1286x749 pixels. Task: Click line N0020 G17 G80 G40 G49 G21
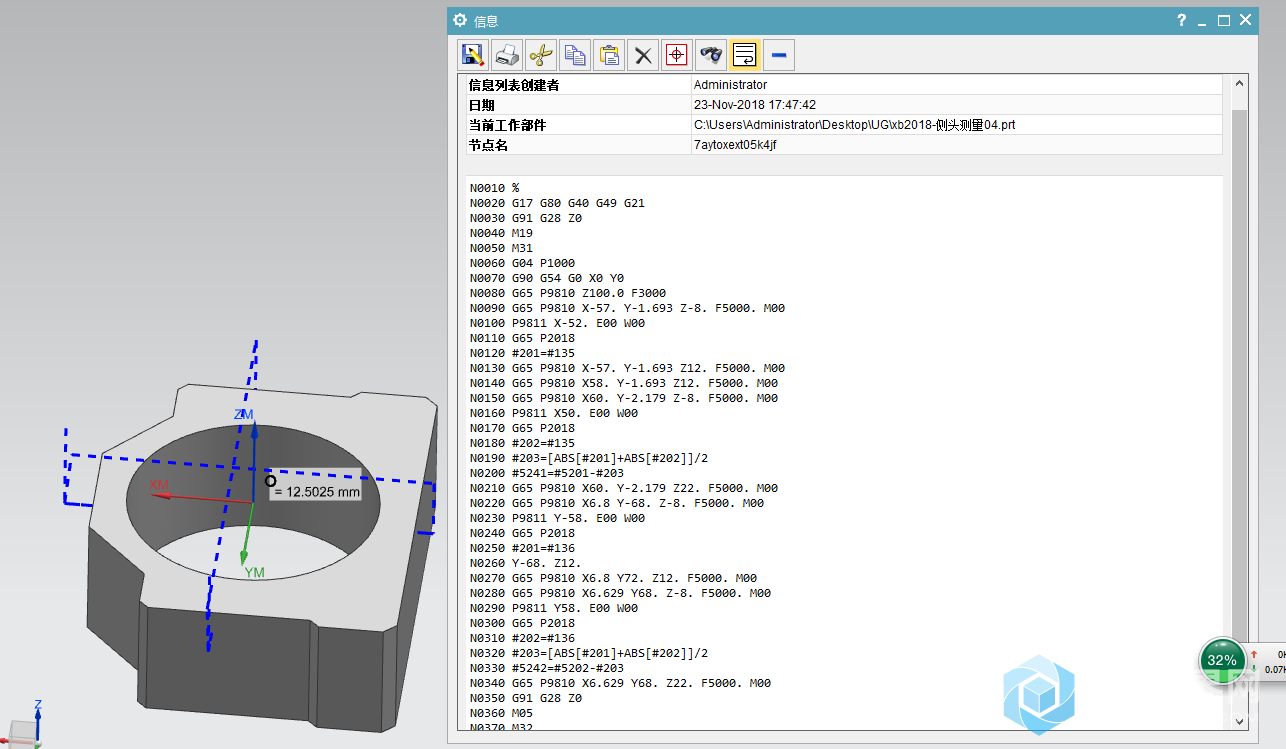(x=557, y=203)
